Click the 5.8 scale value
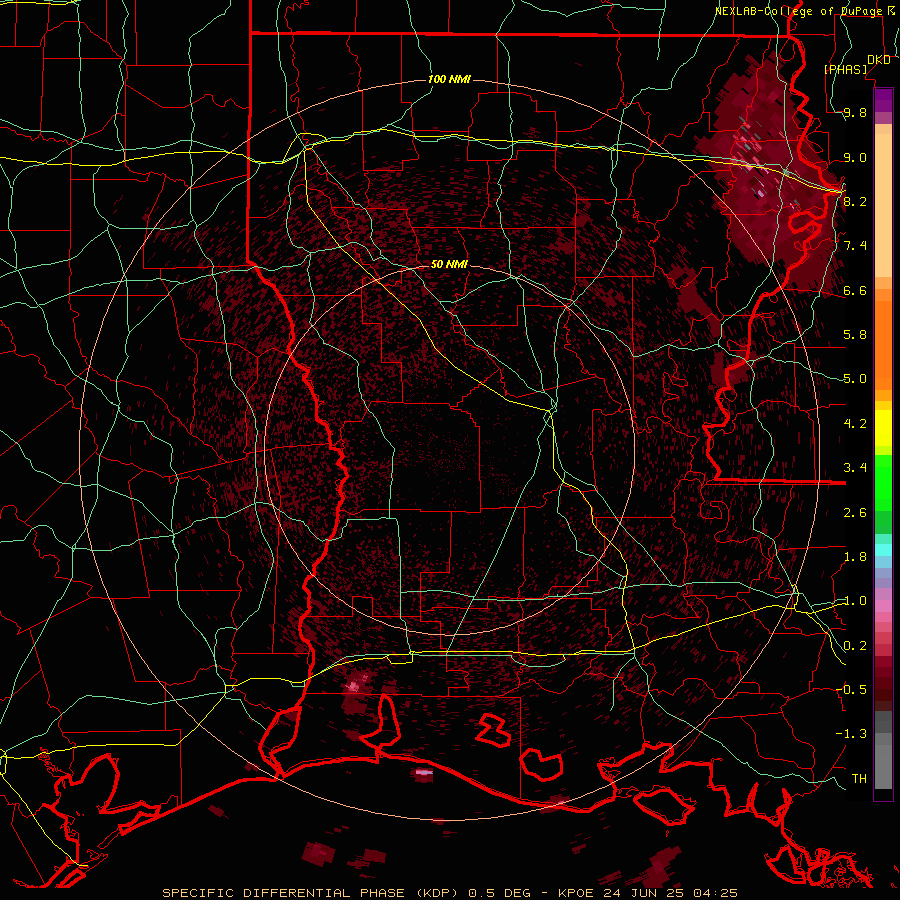900x900 pixels. 855,335
